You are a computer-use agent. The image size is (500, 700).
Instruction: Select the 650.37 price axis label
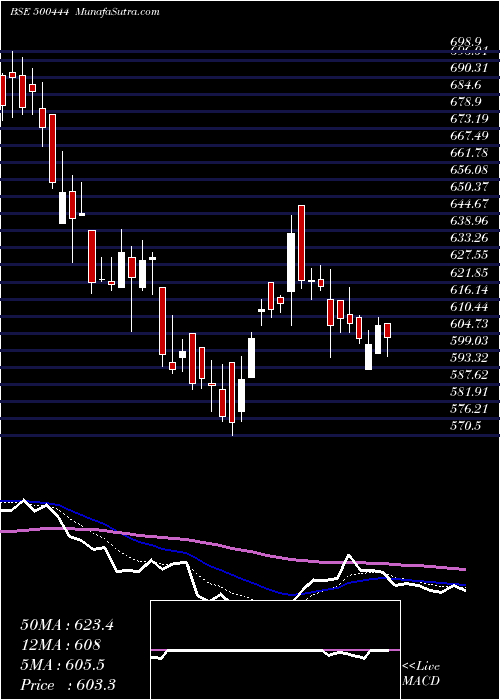[467, 187]
